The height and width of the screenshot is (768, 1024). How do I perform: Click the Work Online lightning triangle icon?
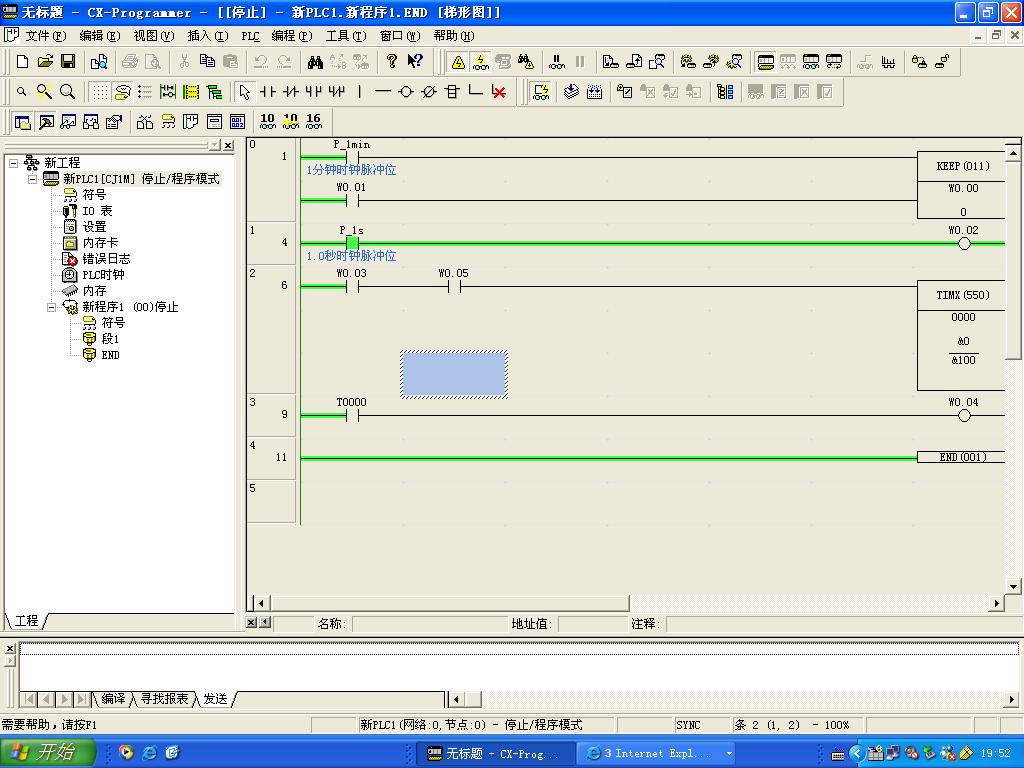[x=458, y=62]
